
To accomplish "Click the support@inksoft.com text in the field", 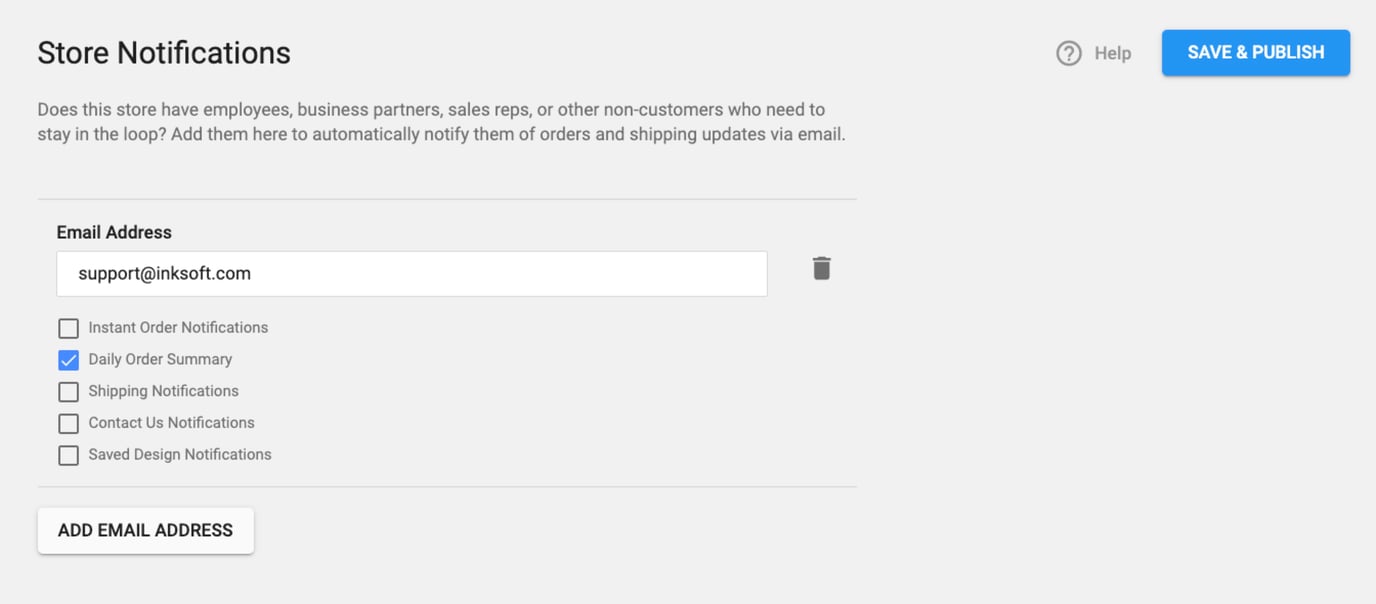I will [164, 273].
